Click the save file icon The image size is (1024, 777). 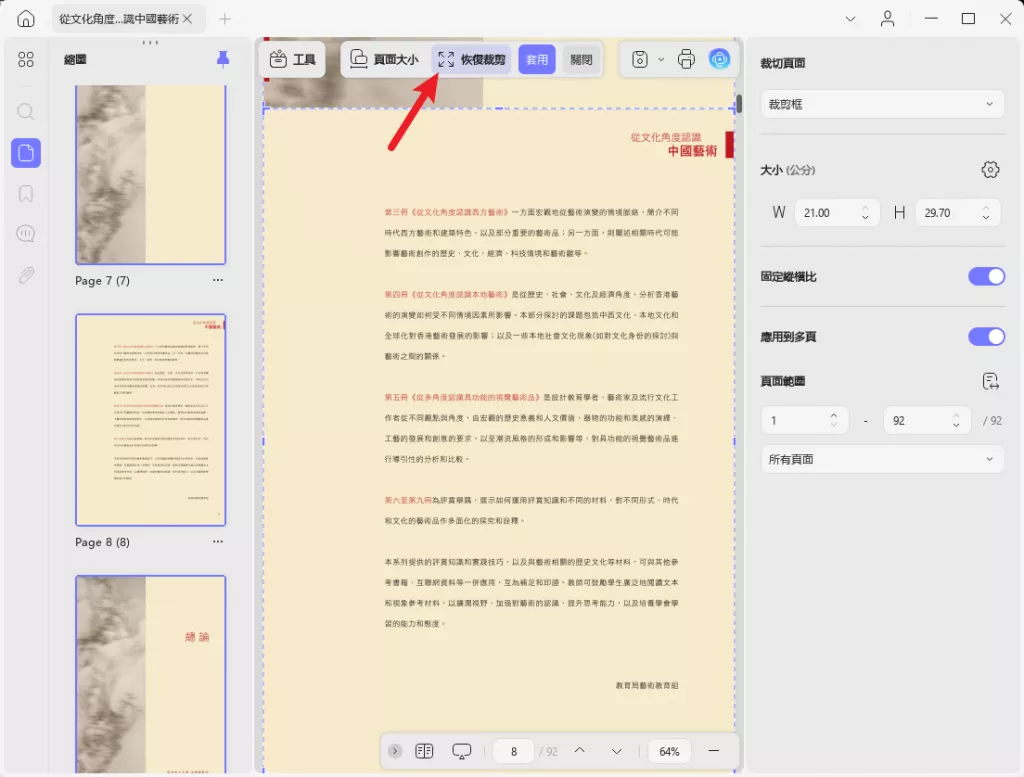(x=640, y=59)
